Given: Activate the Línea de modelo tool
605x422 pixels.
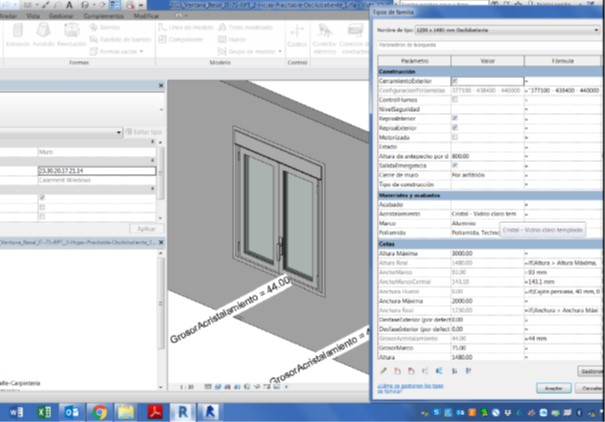Looking at the screenshot, I should pos(186,27).
